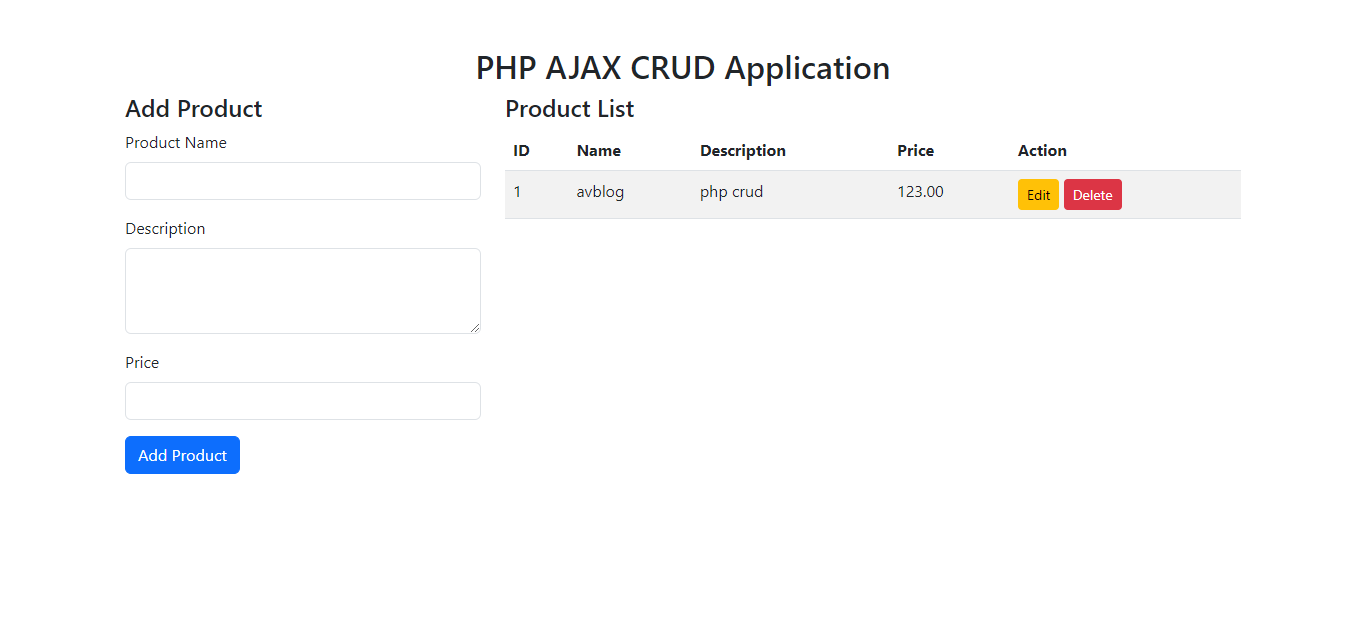The height and width of the screenshot is (636, 1366).
Task: Delete the avblog product
Action: click(x=1093, y=195)
